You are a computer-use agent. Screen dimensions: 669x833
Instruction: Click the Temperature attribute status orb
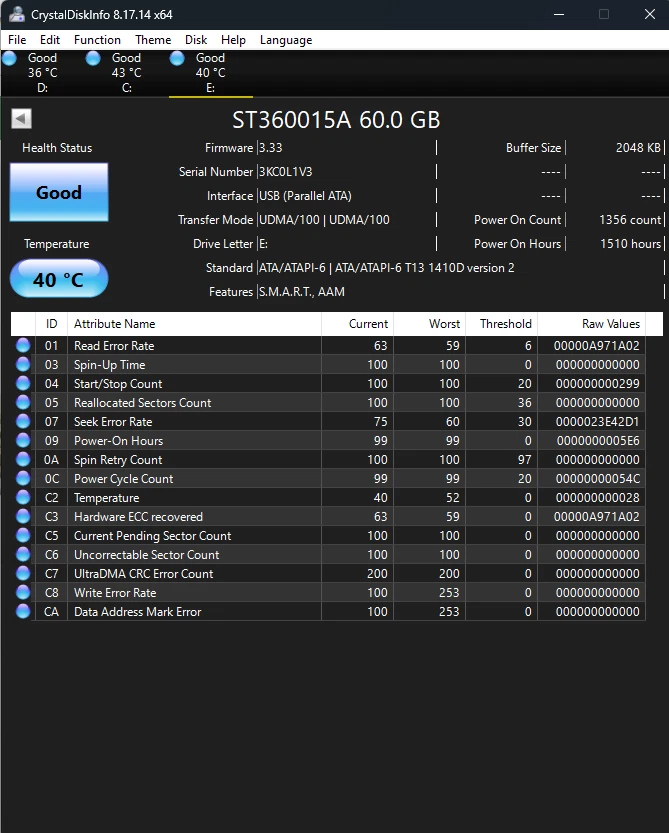(x=23, y=497)
